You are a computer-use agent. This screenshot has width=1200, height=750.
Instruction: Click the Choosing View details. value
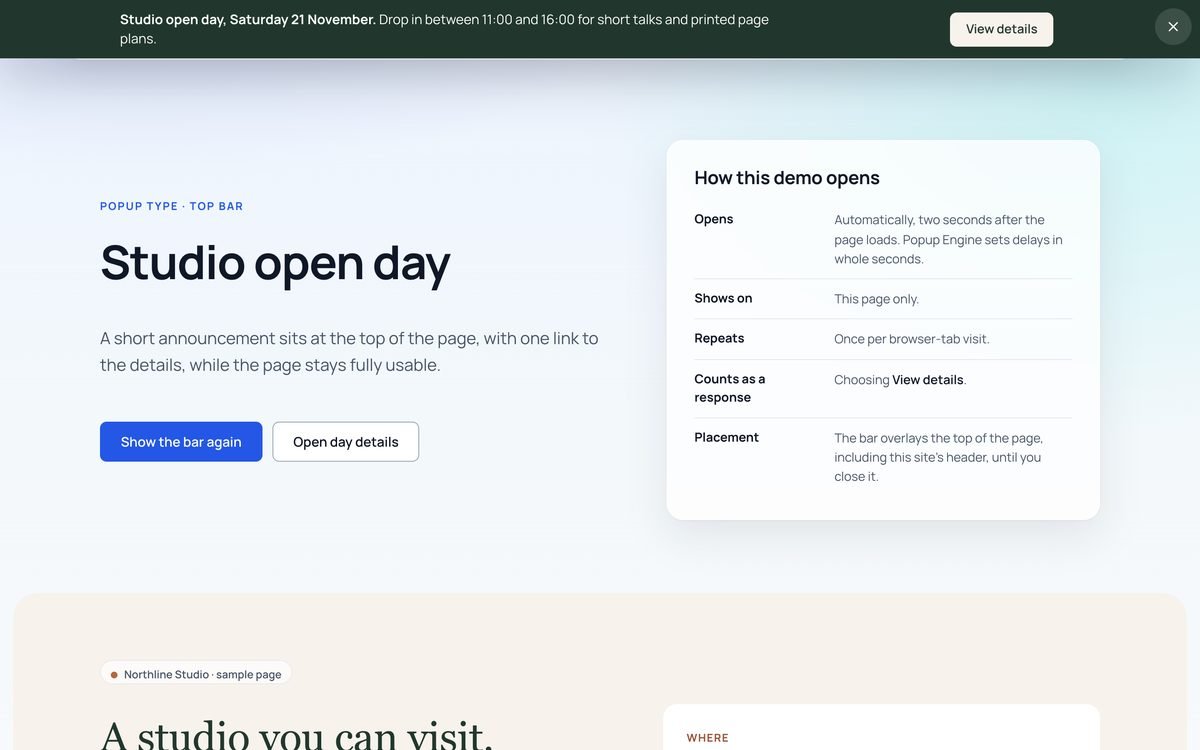[900, 380]
